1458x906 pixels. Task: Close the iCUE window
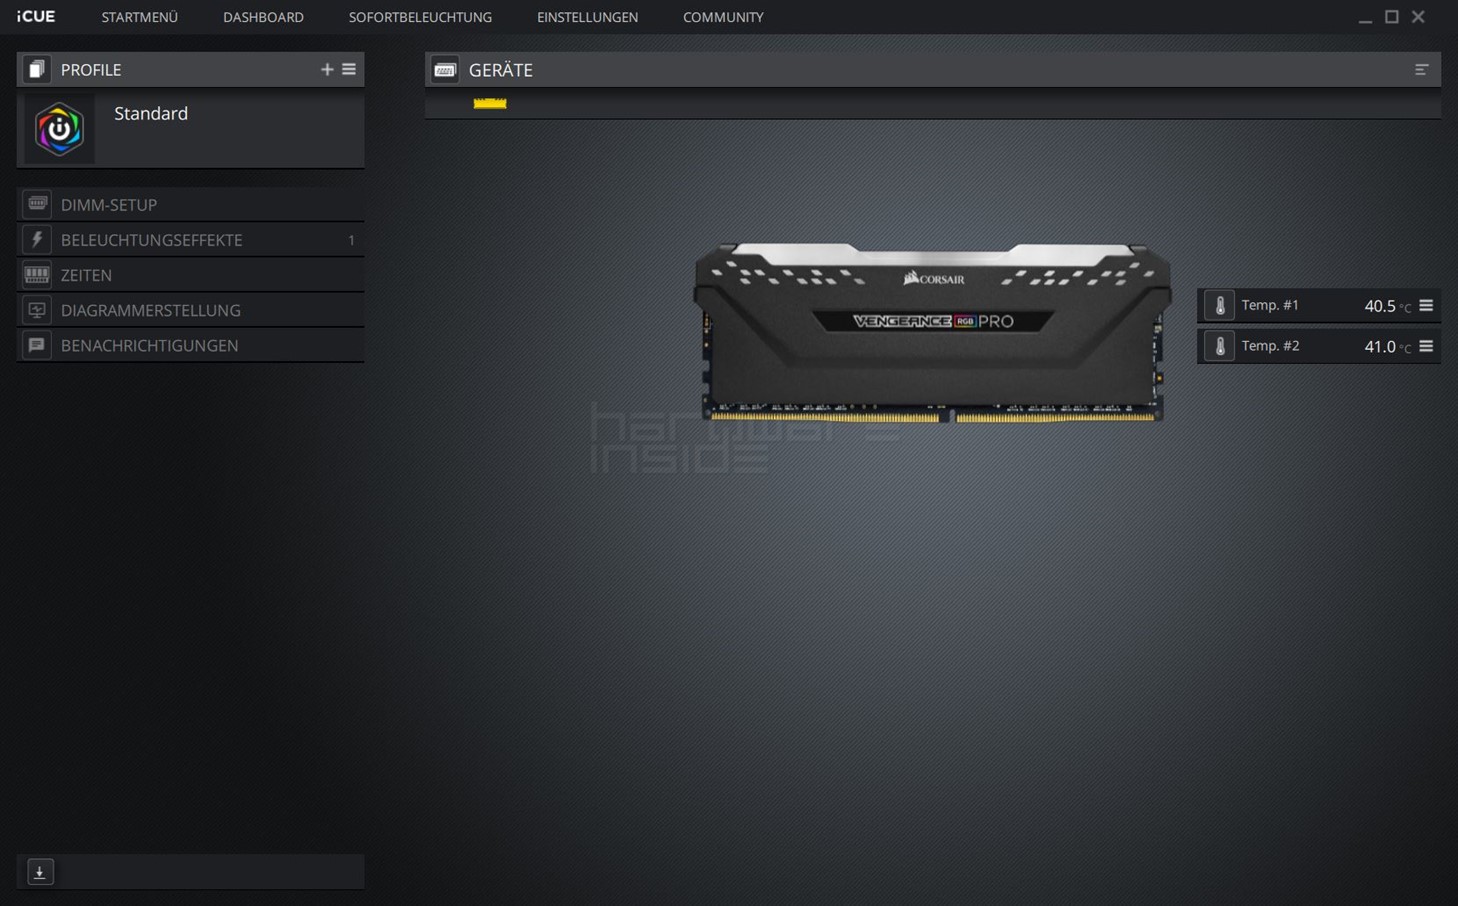point(1418,16)
